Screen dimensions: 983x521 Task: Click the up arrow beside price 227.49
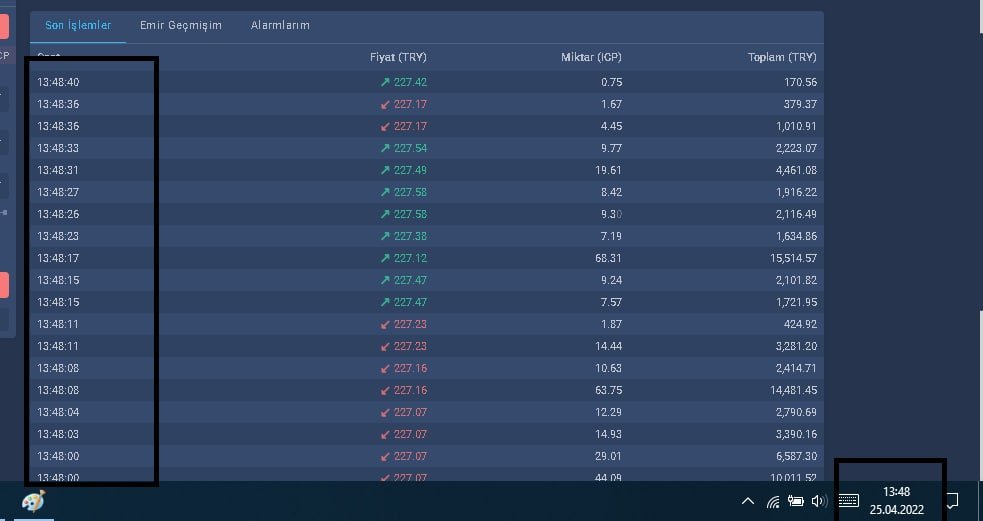pyautogui.click(x=385, y=170)
